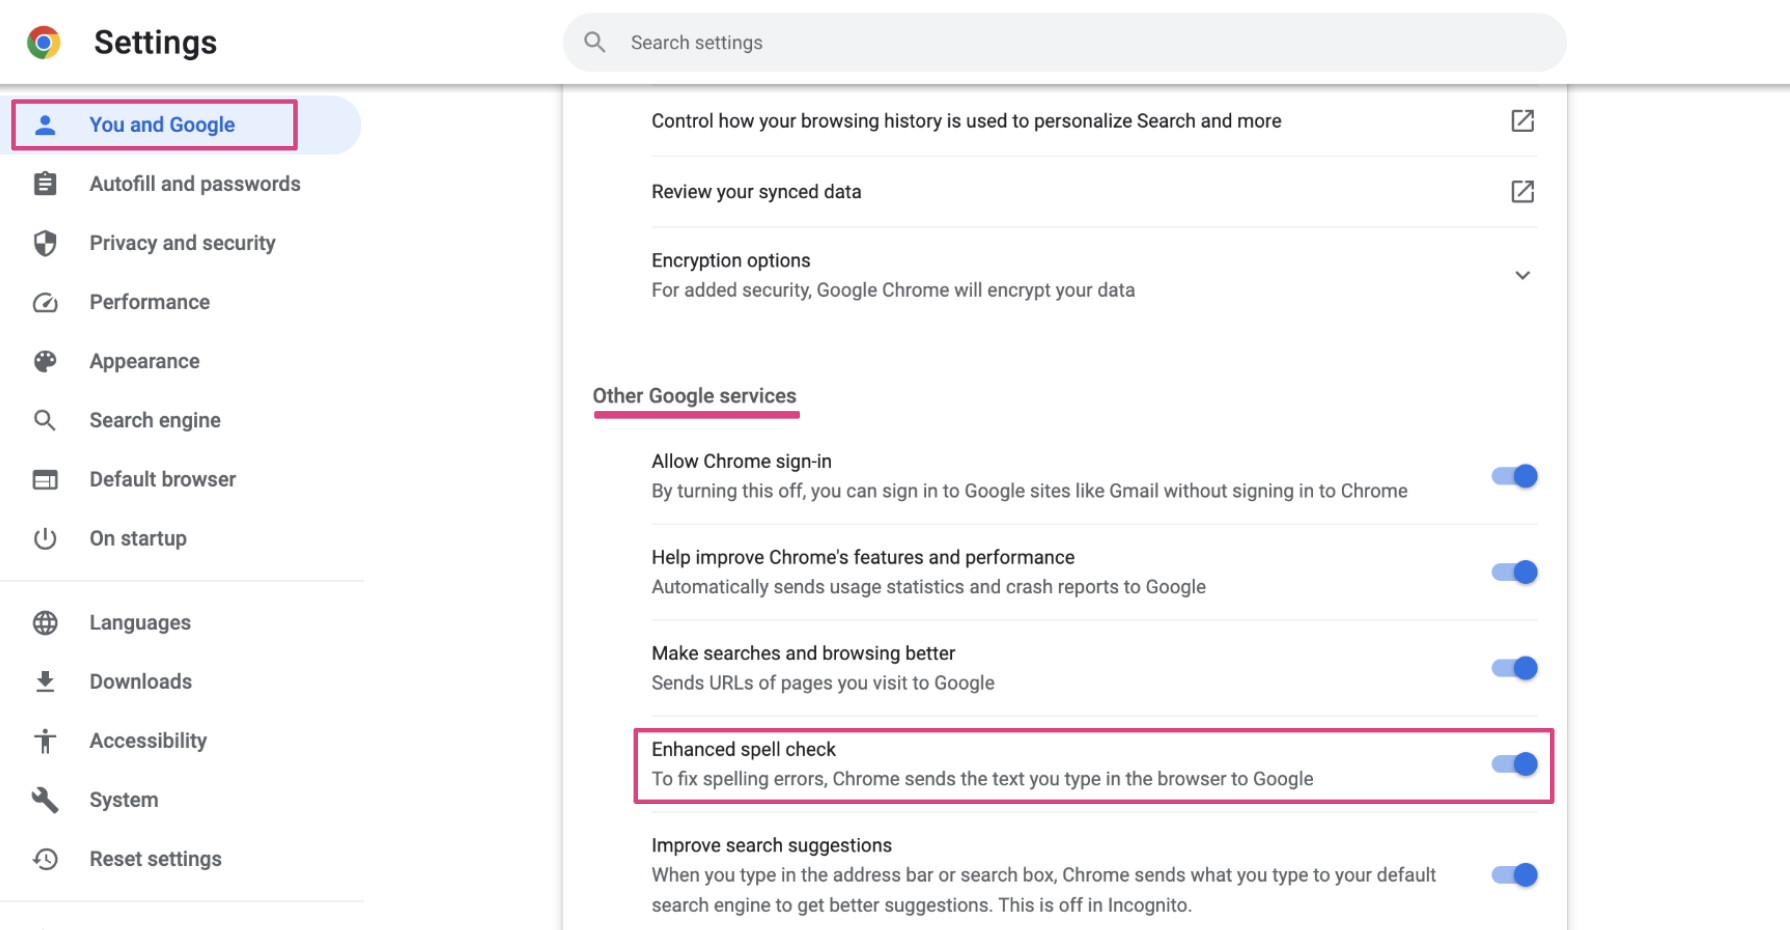Screen dimensions: 1790x930
Task: Click the Chrome logo icon
Action: click(43, 42)
